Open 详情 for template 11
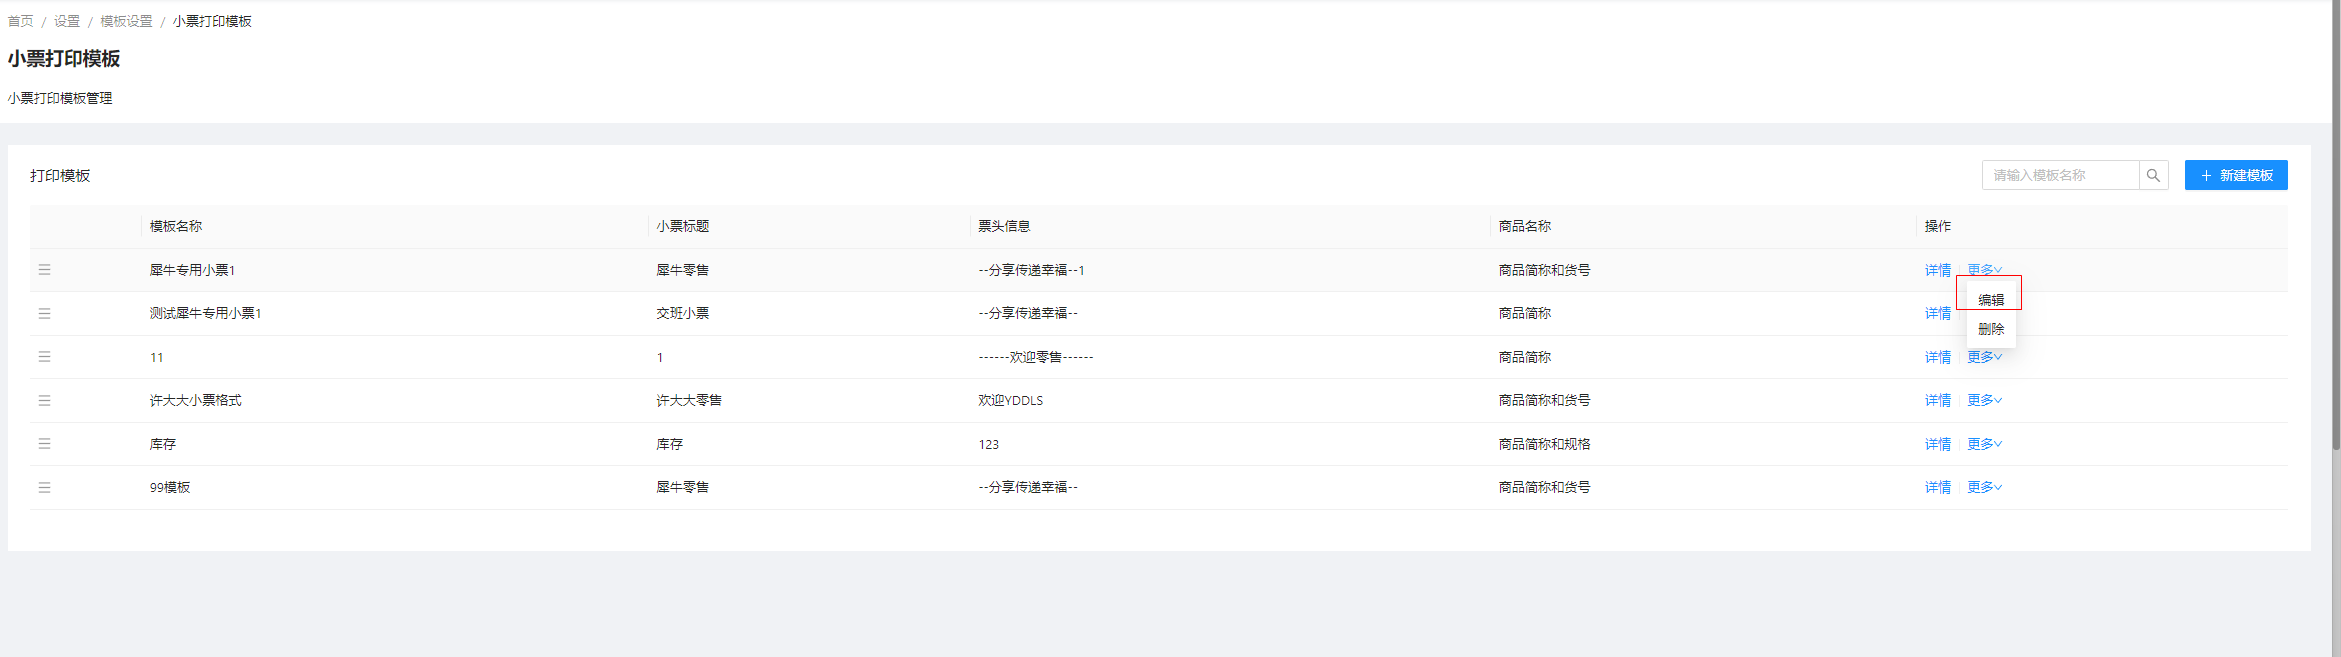The image size is (2341, 657). click(1938, 357)
